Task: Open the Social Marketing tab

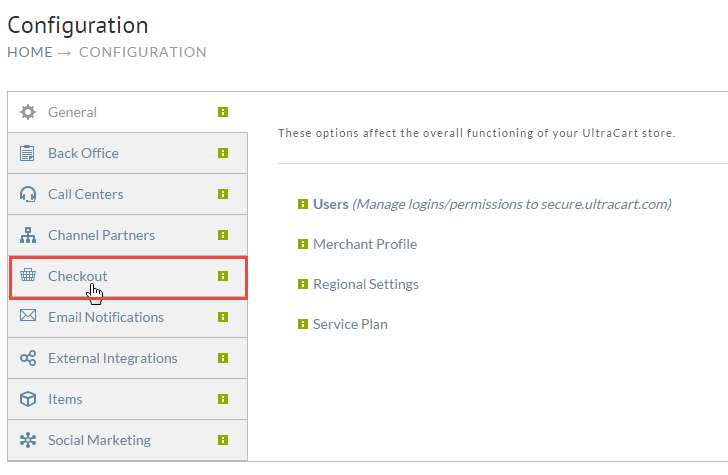Action: tap(127, 440)
